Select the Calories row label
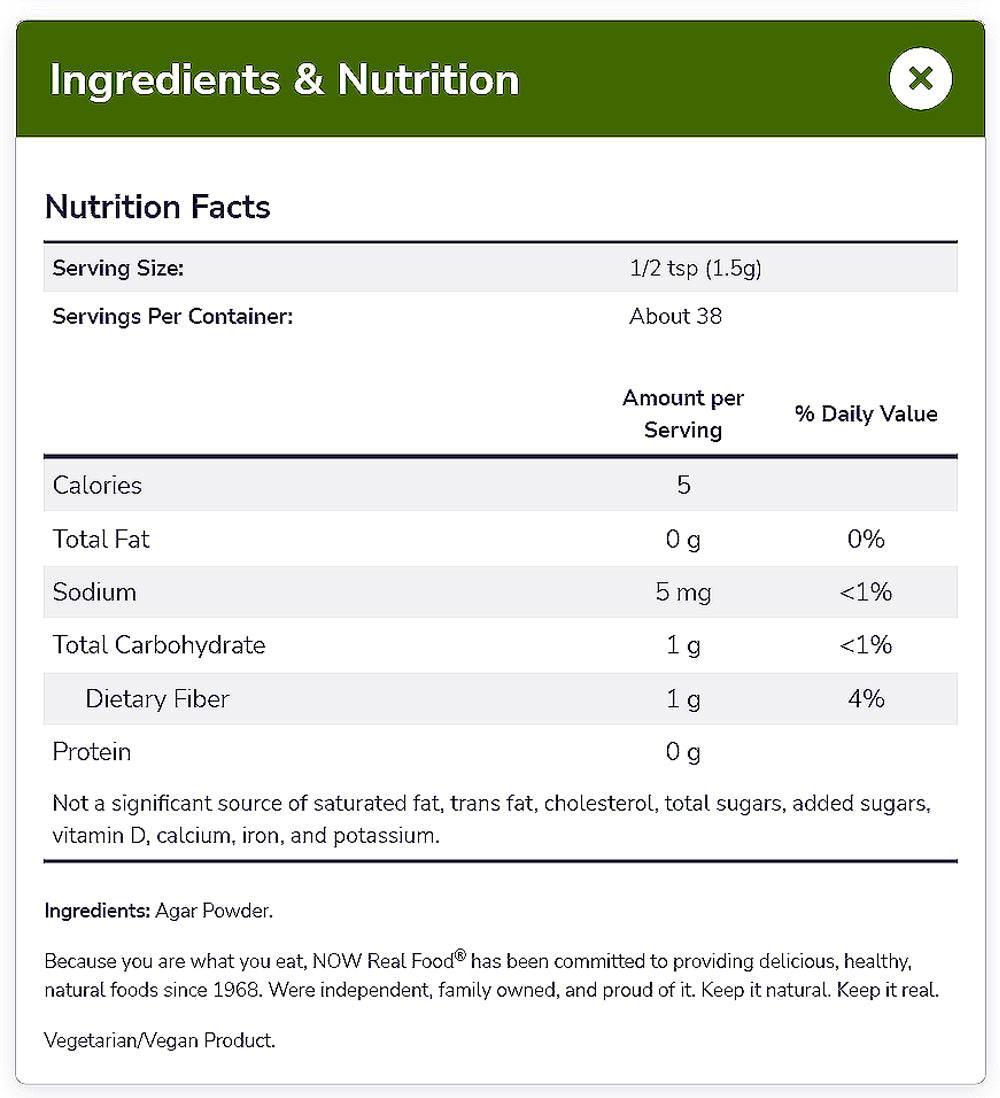This screenshot has width=1000, height=1098. tap(97, 485)
